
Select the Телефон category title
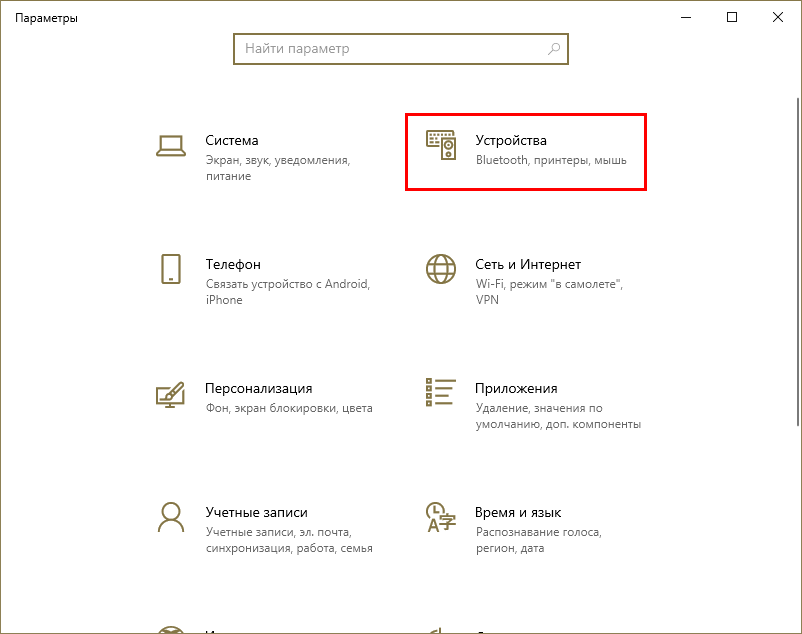pyautogui.click(x=233, y=265)
